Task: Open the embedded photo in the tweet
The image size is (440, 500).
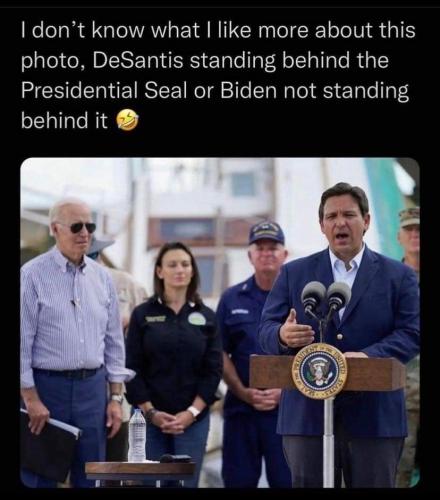Action: click(220, 323)
